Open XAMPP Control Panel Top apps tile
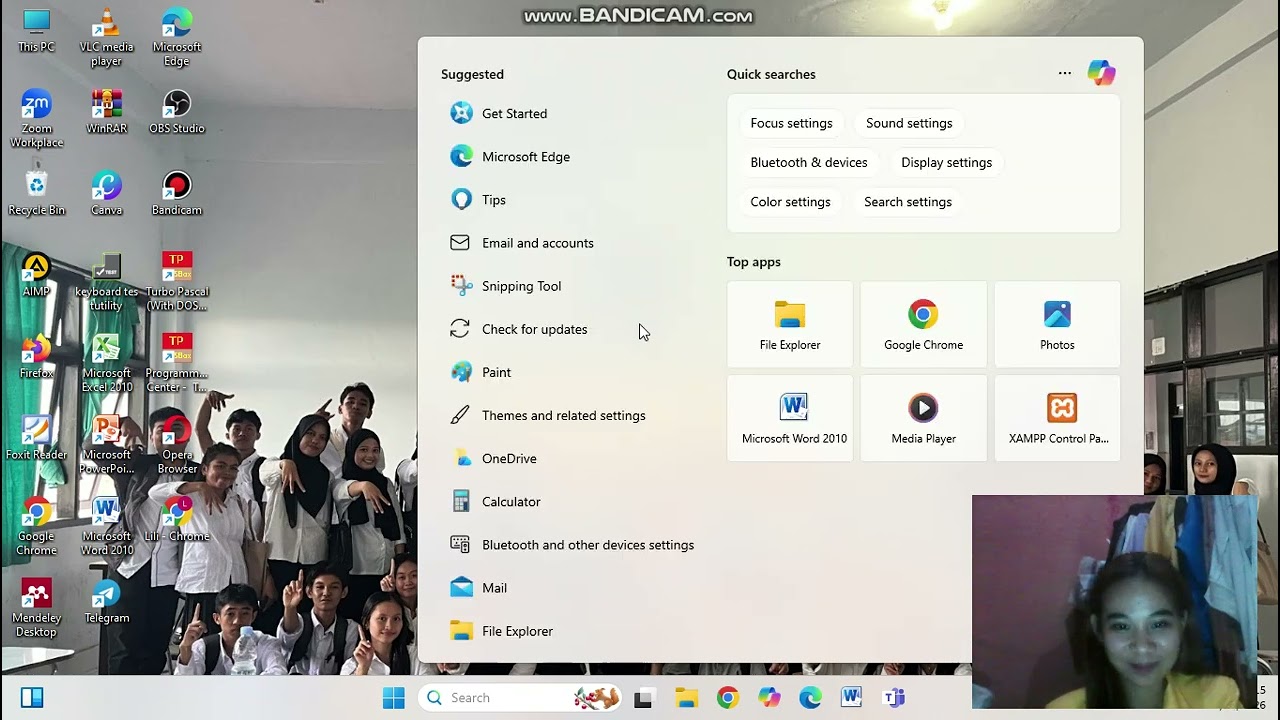The height and width of the screenshot is (720, 1280). [x=1057, y=418]
